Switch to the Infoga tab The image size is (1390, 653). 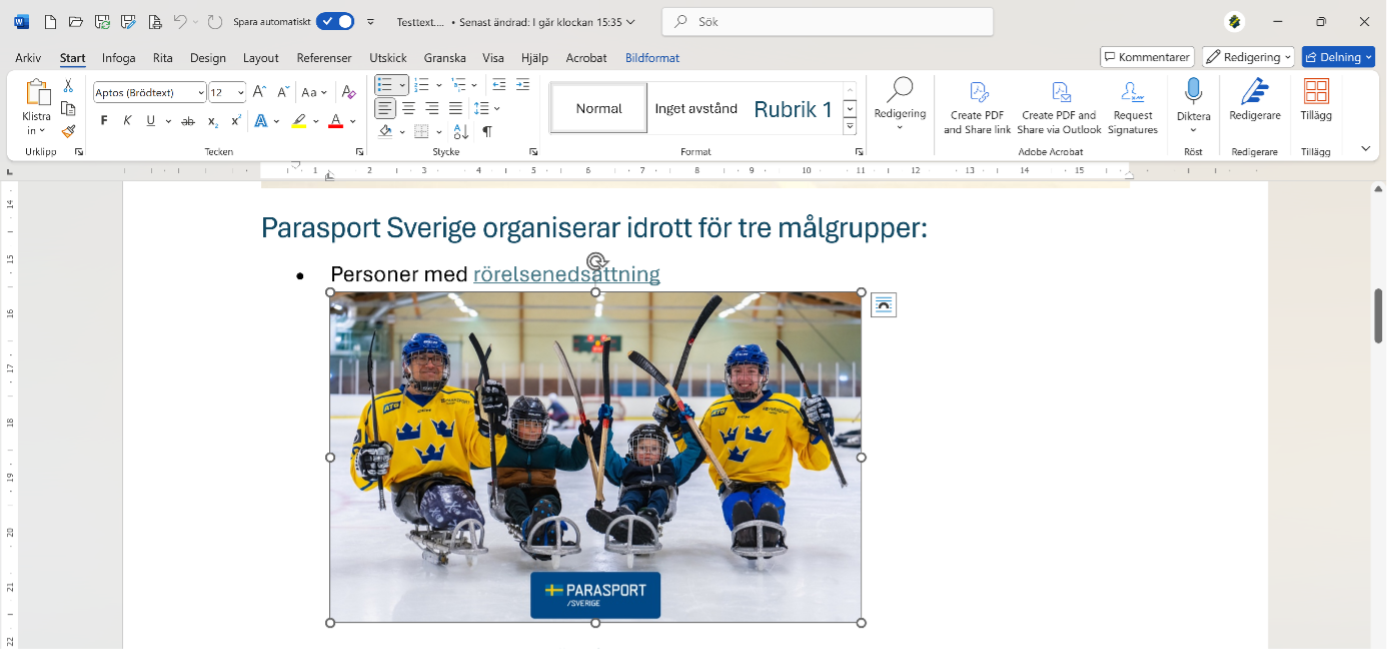(x=118, y=58)
